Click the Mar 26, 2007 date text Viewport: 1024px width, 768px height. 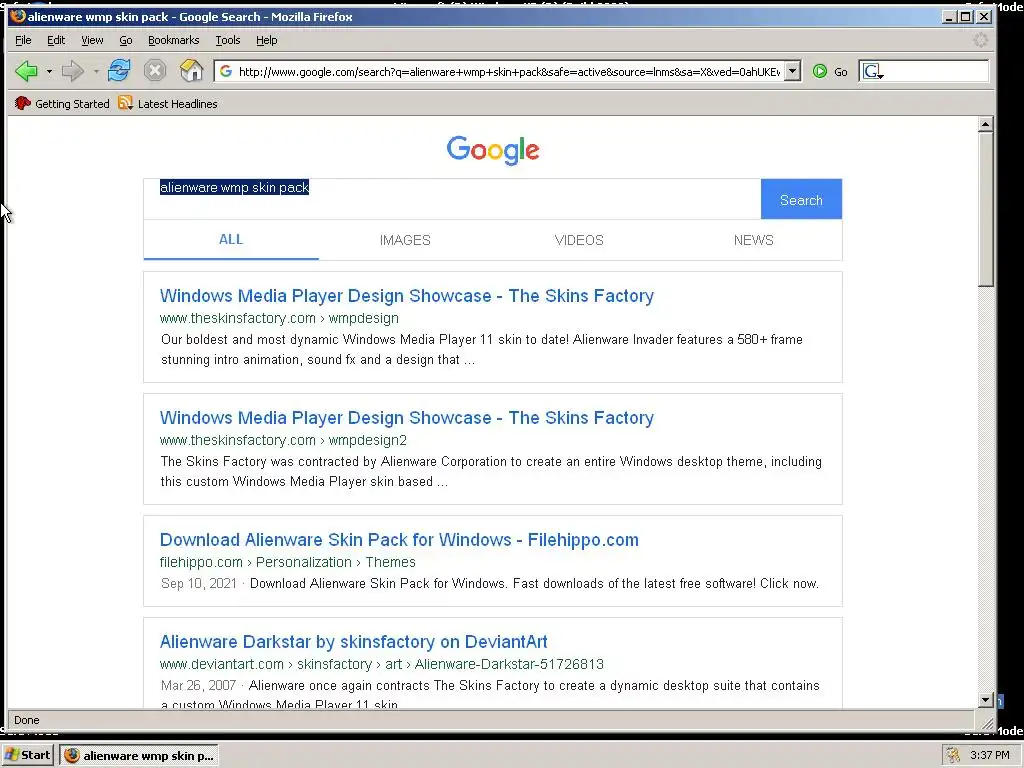pyautogui.click(x=199, y=685)
